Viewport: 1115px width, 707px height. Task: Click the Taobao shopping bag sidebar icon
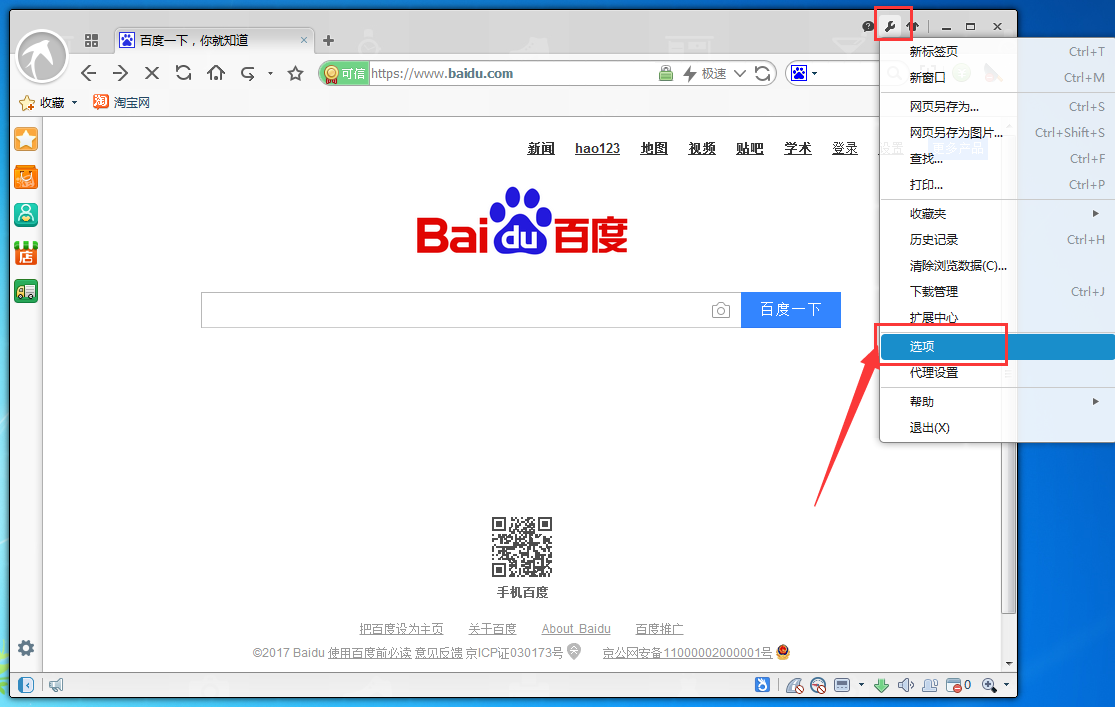point(25,177)
